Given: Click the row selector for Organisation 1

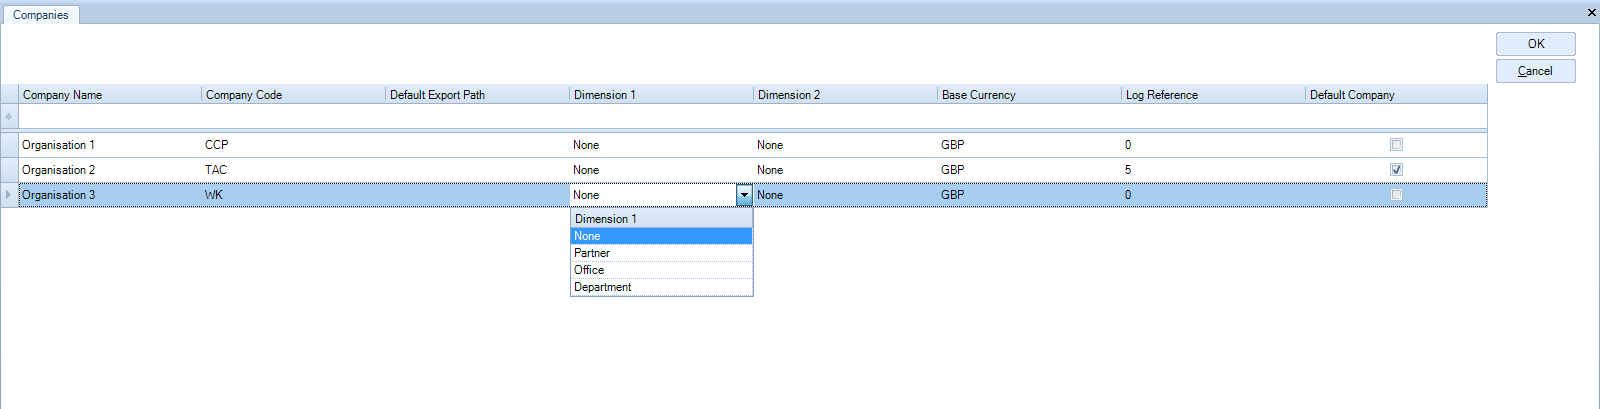Looking at the screenshot, I should [x=9, y=145].
